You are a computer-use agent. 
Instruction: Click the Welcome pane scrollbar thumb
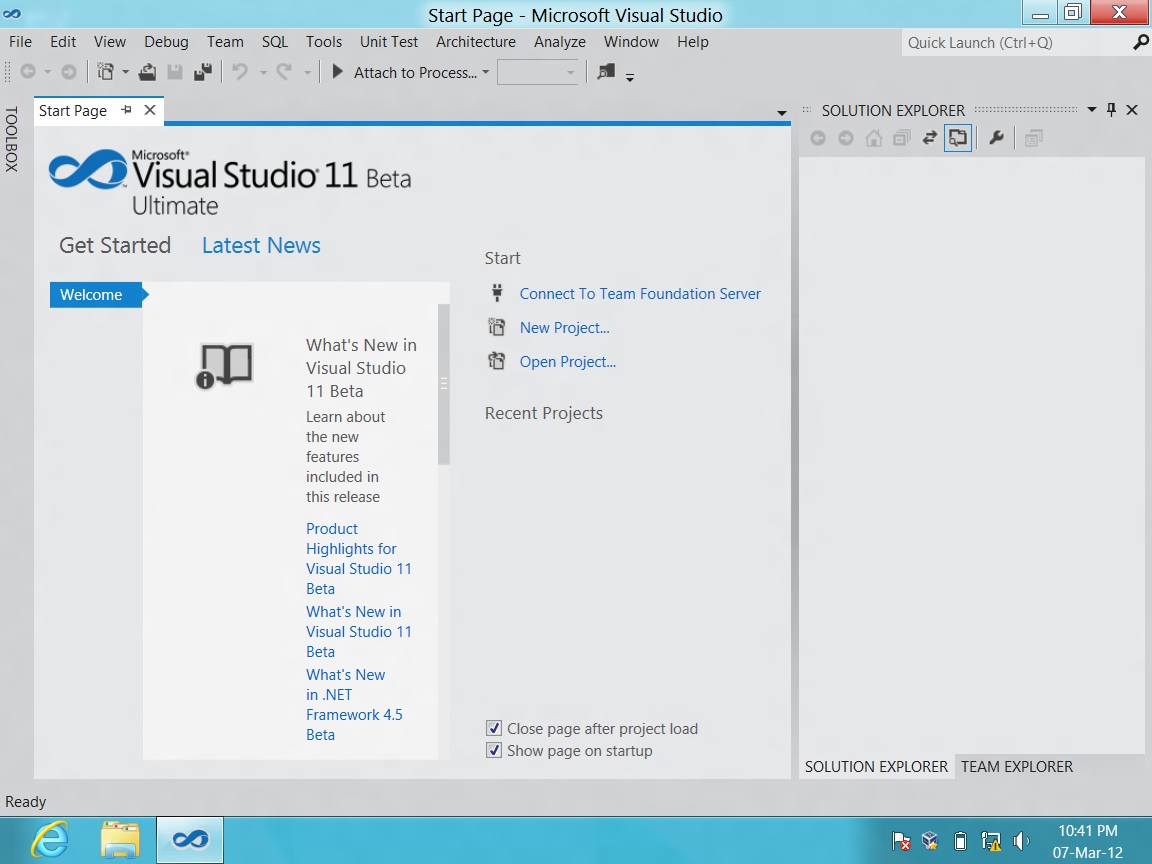pos(443,384)
